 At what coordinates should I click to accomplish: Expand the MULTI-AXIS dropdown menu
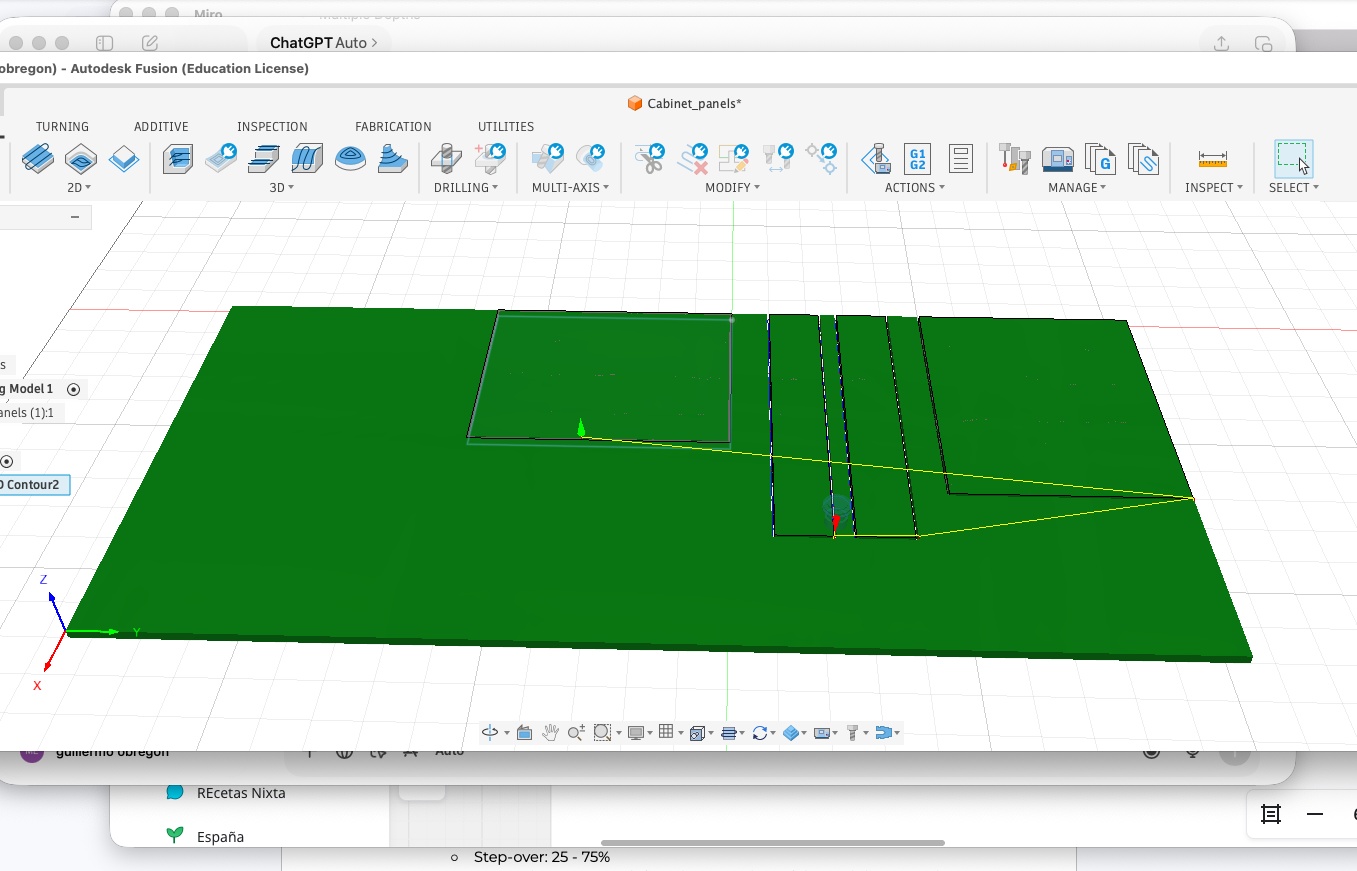tap(570, 187)
